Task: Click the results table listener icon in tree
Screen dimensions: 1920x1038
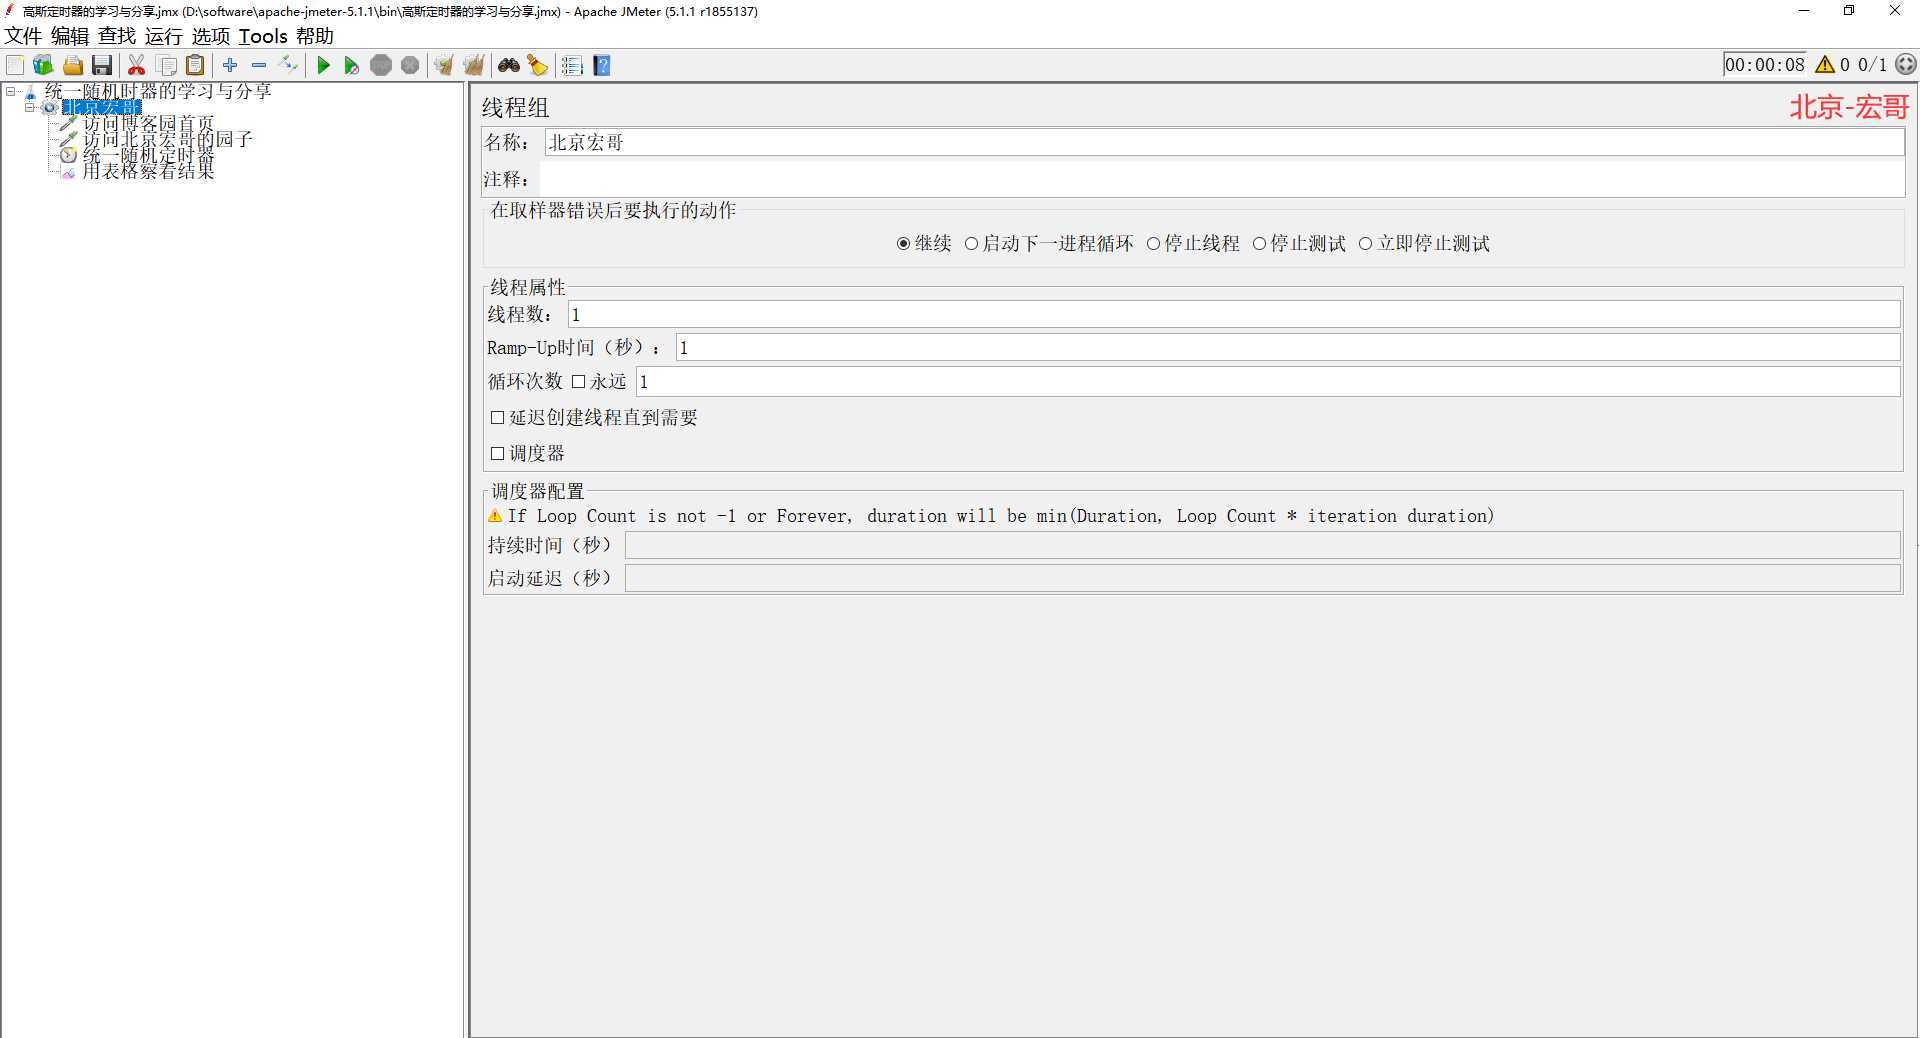Action: [x=68, y=171]
